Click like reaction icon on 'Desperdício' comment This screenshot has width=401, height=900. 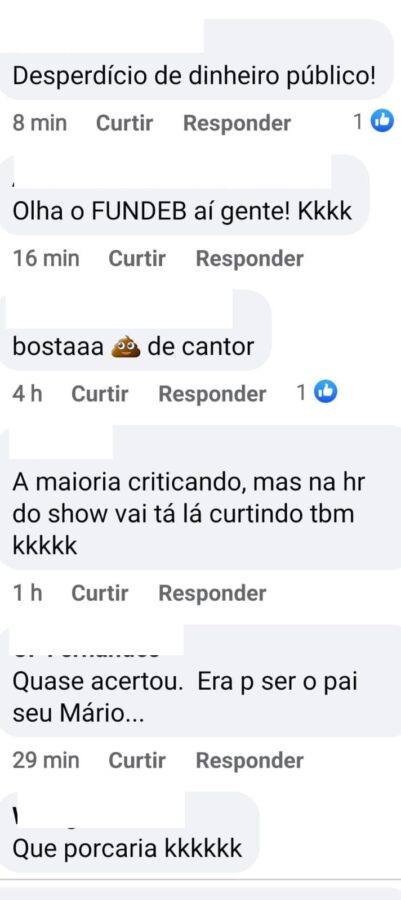tap(382, 122)
